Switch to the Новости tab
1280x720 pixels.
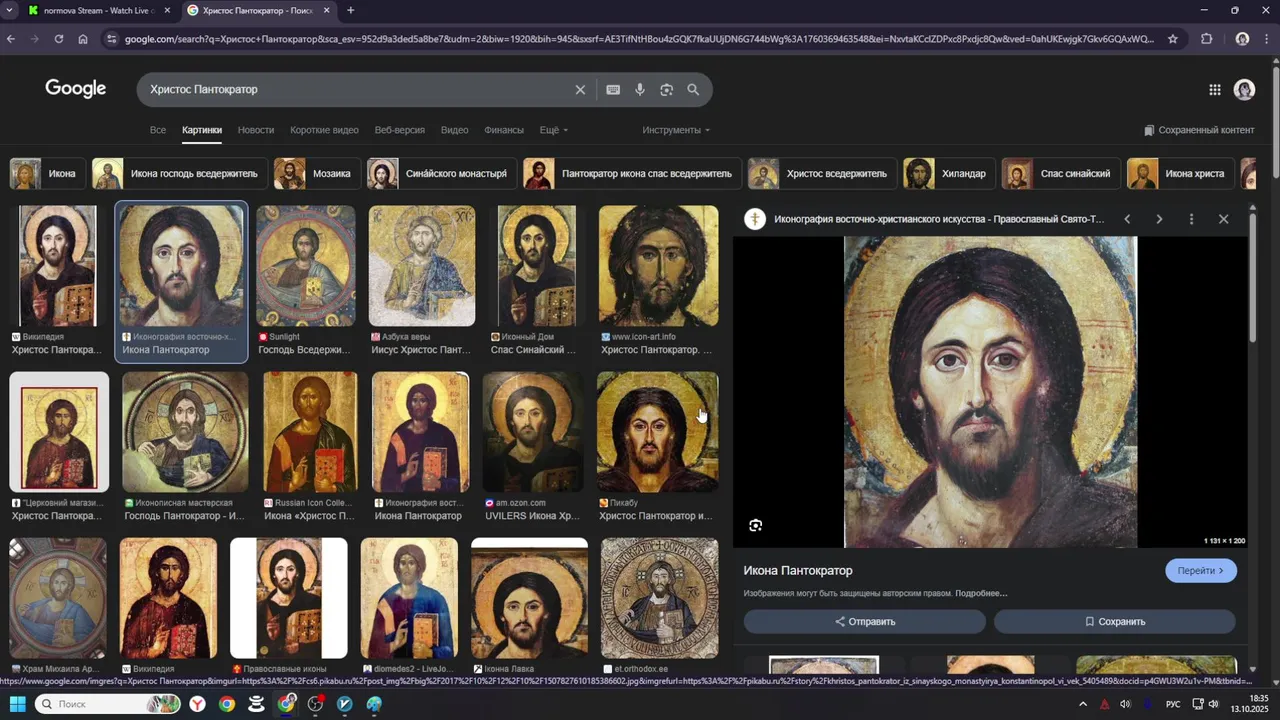(256, 130)
